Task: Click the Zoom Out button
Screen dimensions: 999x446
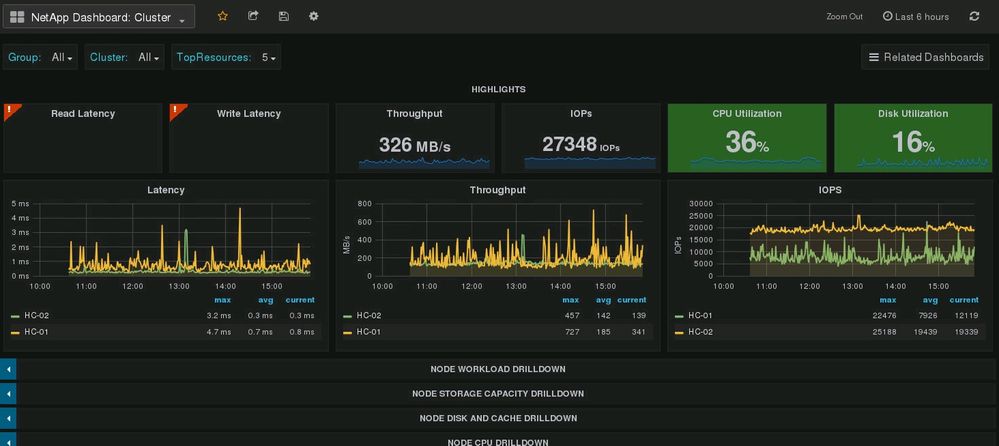Action: (844, 17)
